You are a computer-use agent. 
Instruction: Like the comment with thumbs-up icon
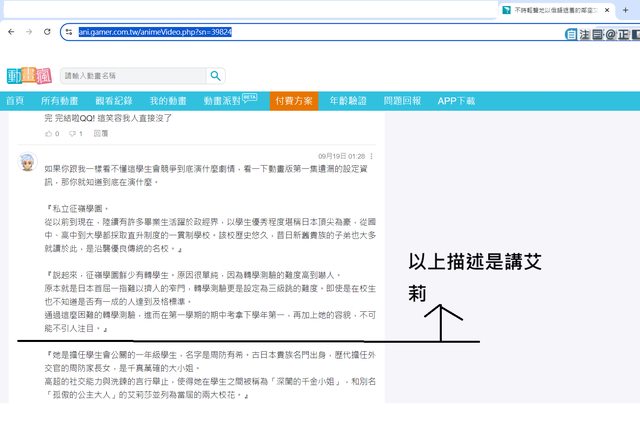(x=48, y=133)
